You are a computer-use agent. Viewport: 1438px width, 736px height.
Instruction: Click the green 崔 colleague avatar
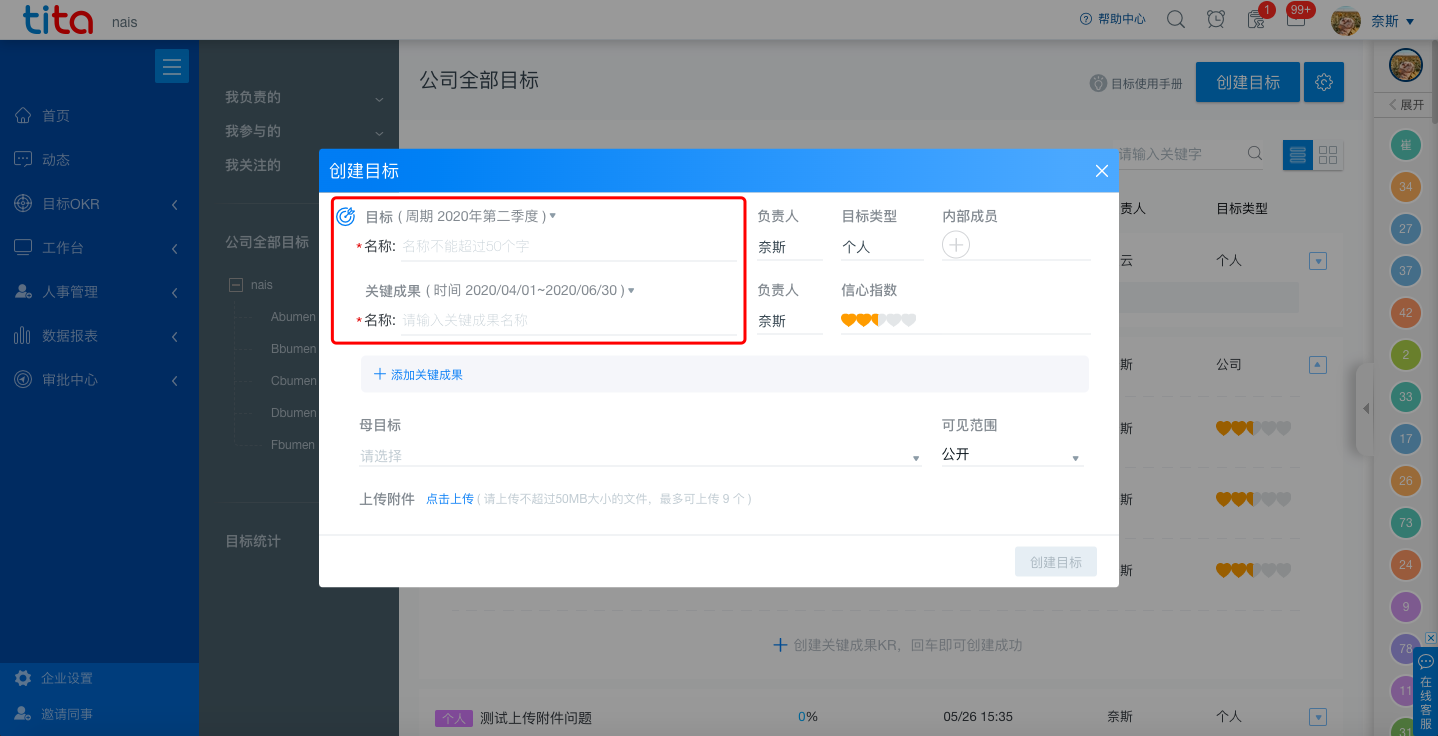[x=1406, y=146]
